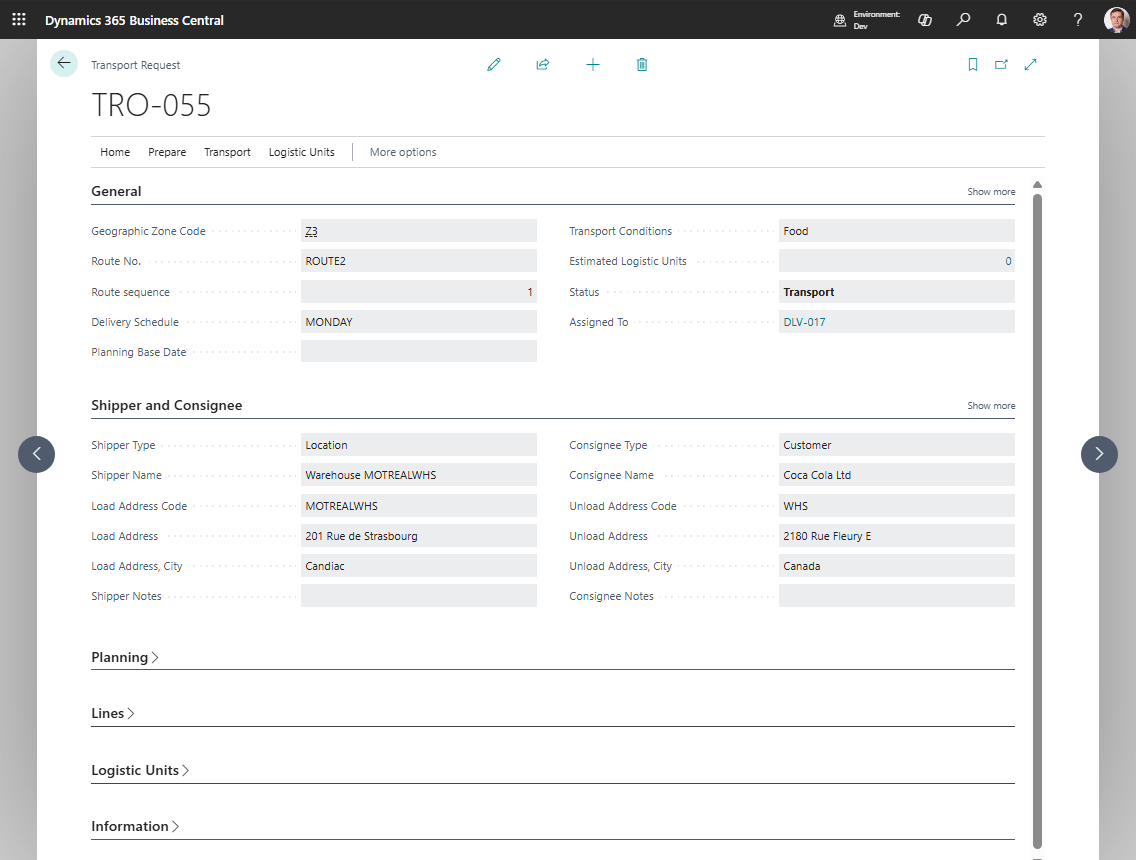Collapse the General section header
This screenshot has height=860, width=1136.
point(116,191)
